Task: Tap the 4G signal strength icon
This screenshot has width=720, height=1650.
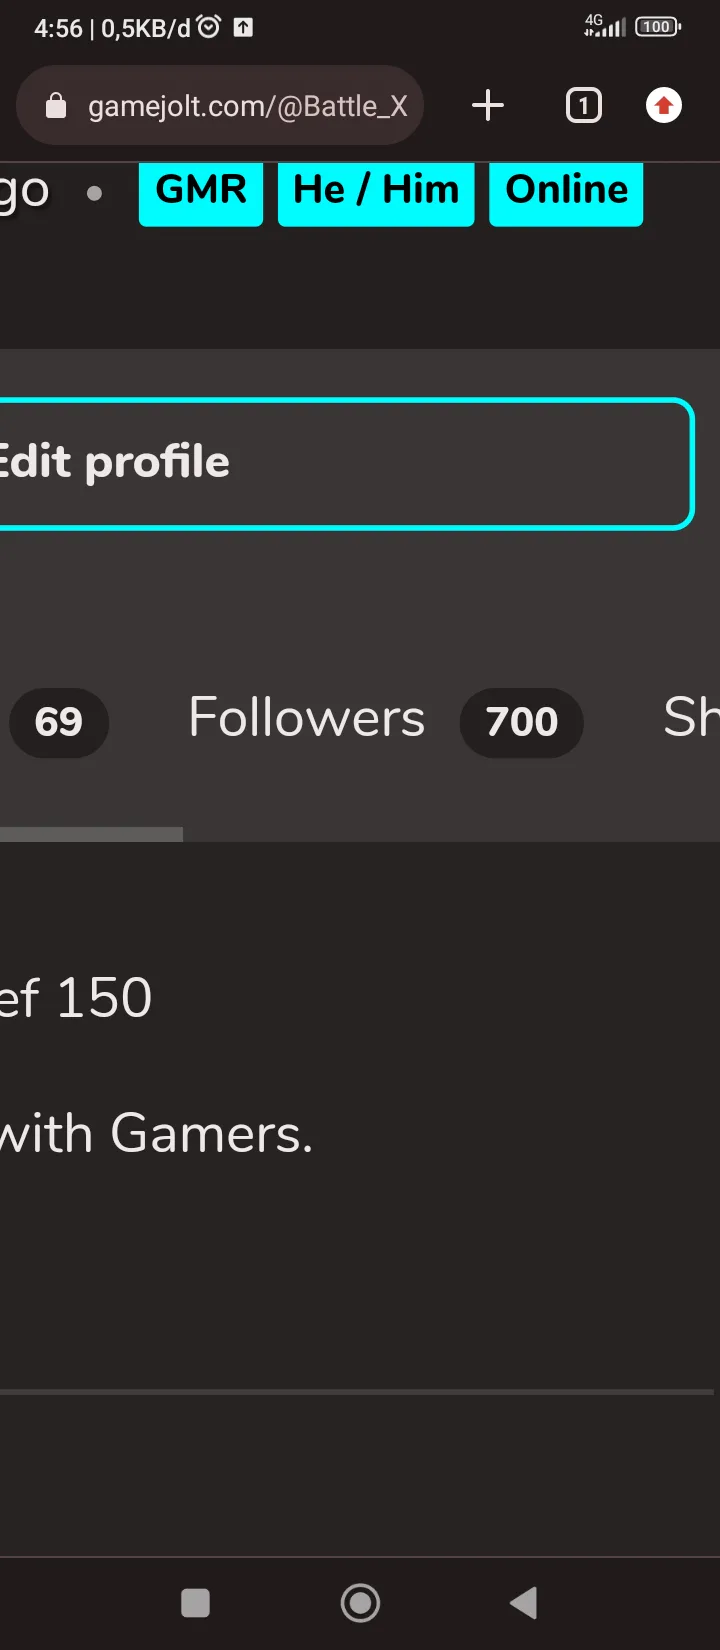Action: [604, 26]
